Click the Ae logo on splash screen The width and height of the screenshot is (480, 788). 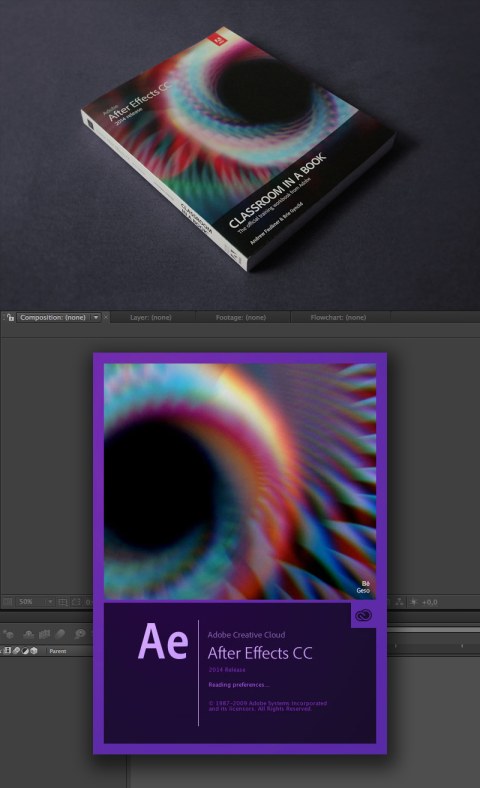pos(163,641)
